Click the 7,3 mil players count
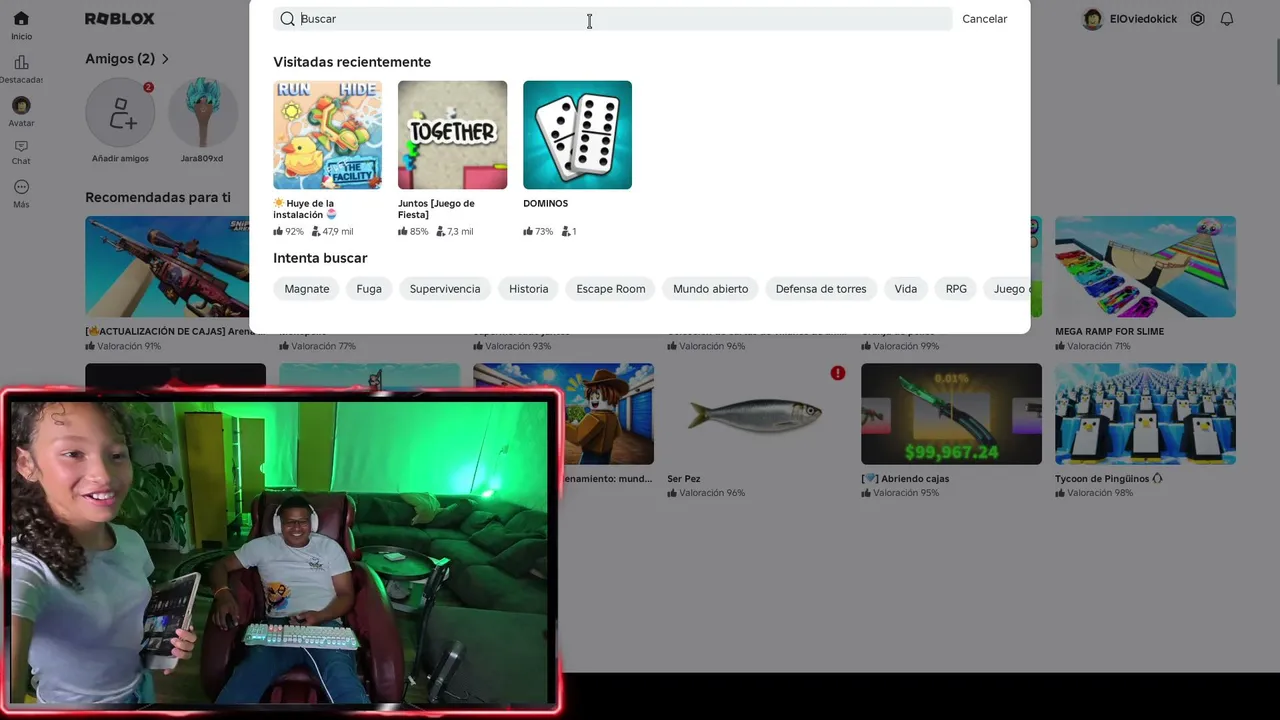 click(454, 231)
